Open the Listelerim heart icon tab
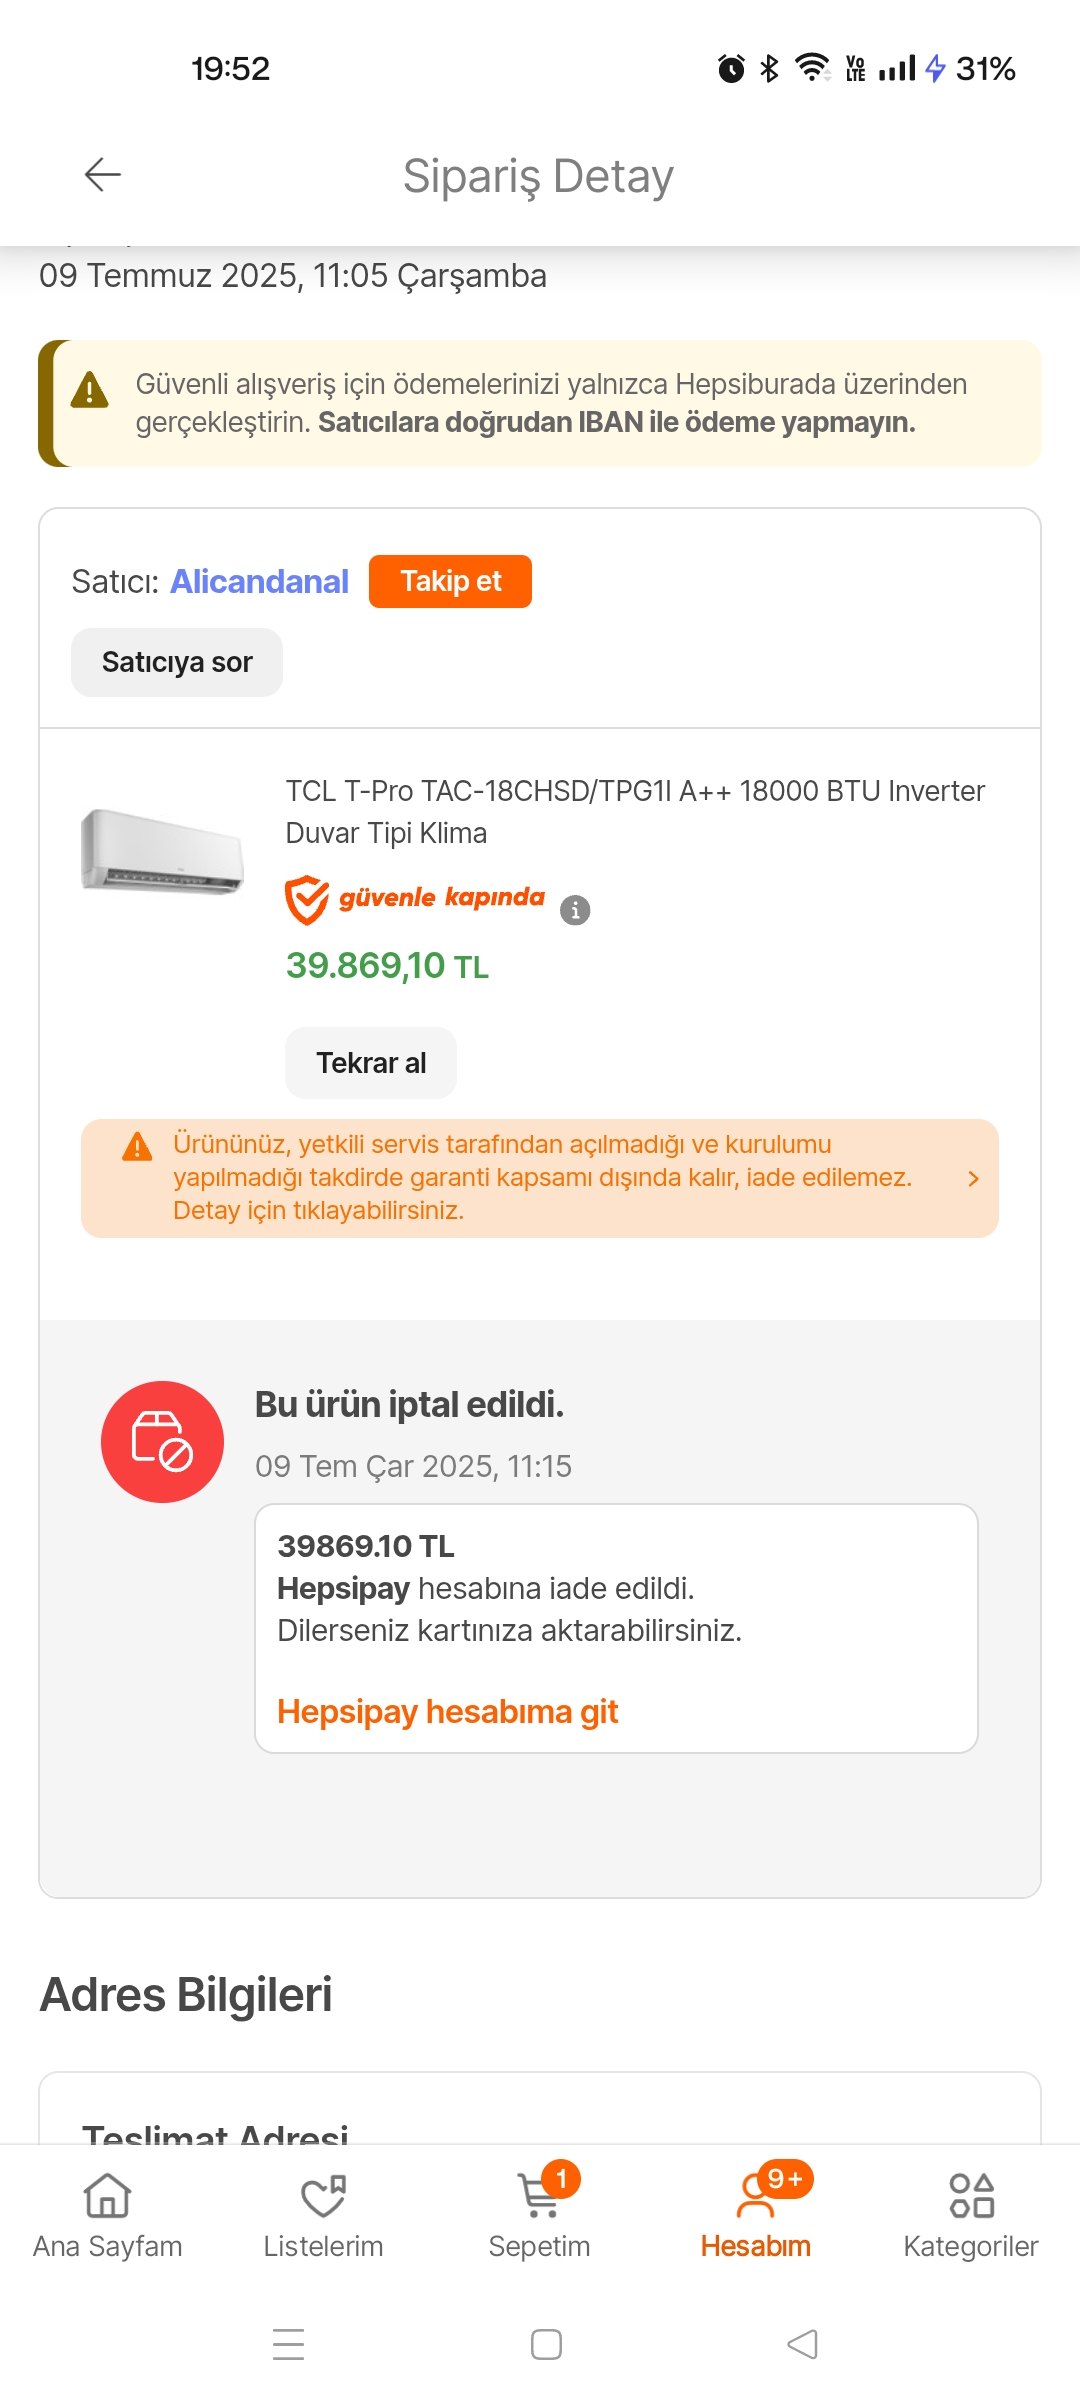Image resolution: width=1080 pixels, height=2400 pixels. (323, 2216)
